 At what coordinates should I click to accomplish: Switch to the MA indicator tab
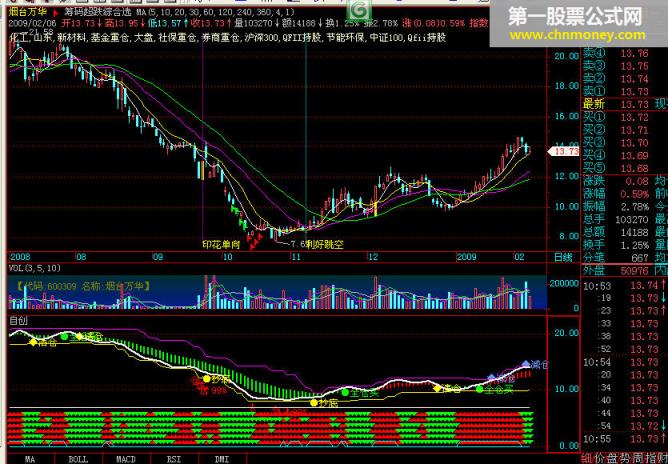coord(29,460)
